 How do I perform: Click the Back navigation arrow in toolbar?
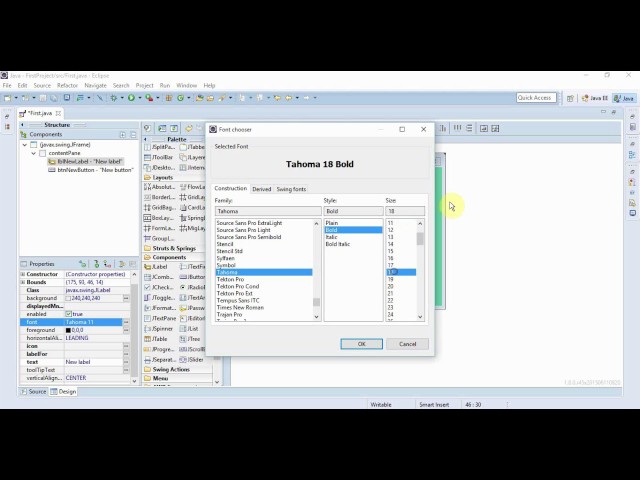click(x=289, y=98)
